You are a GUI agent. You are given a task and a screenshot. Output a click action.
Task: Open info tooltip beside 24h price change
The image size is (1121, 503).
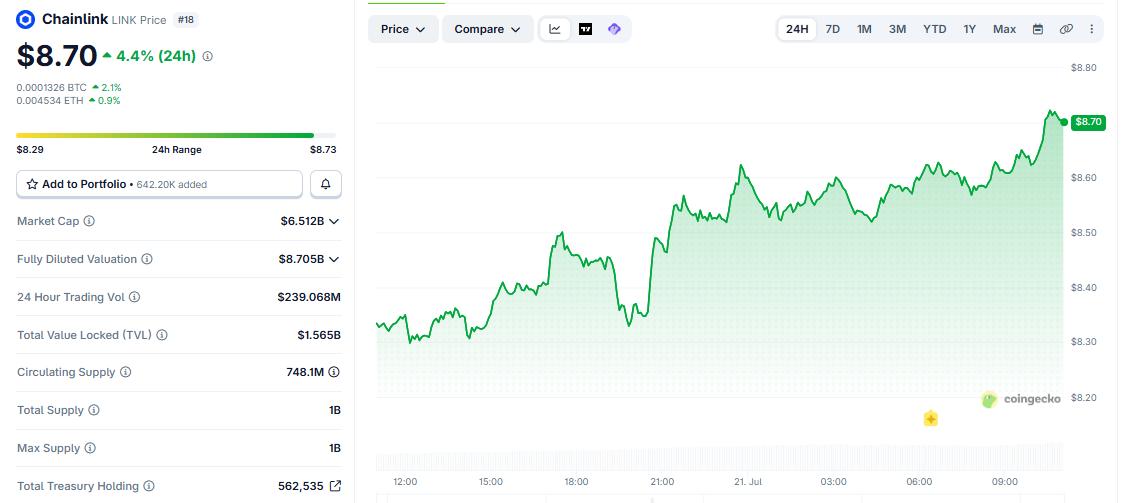(x=207, y=56)
